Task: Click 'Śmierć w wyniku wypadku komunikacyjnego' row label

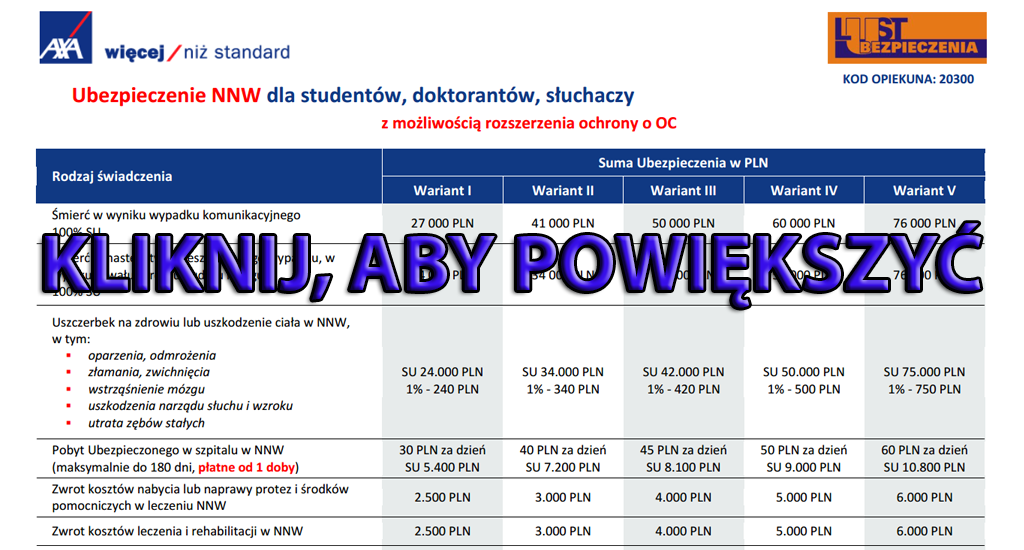Action: pyautogui.click(x=176, y=215)
